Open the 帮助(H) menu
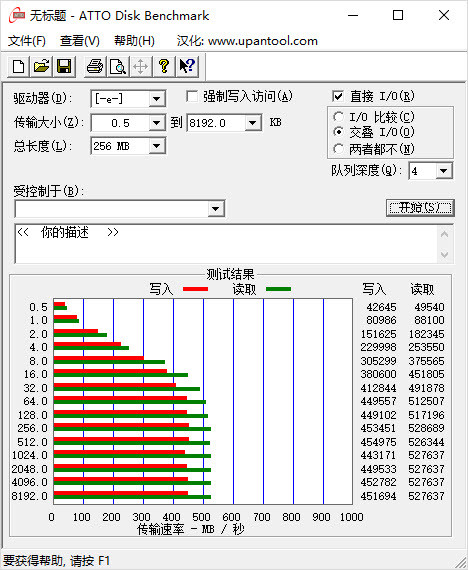The height and width of the screenshot is (570, 468). coord(134,41)
